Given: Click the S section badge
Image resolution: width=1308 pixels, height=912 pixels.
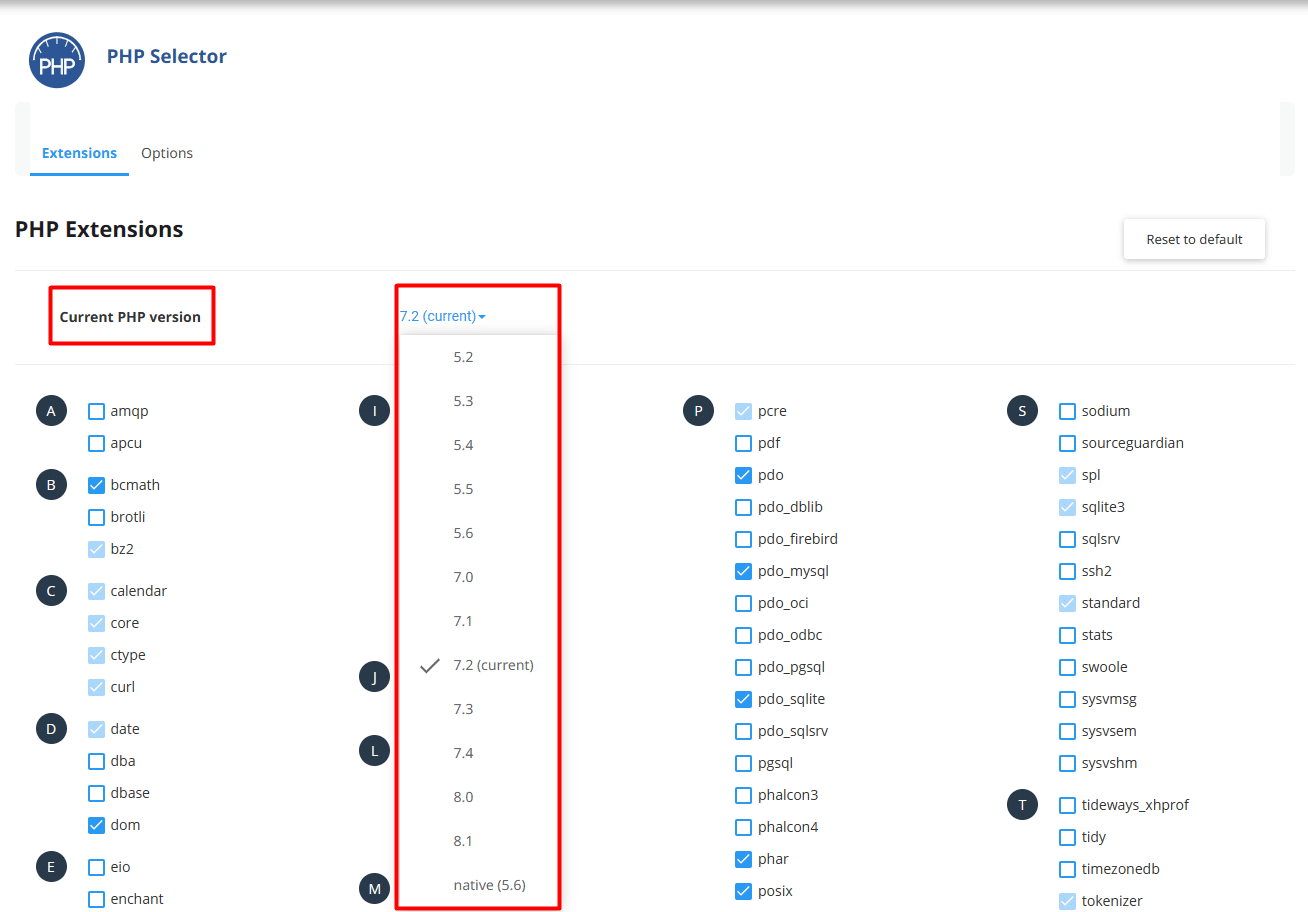Looking at the screenshot, I should point(1022,410).
